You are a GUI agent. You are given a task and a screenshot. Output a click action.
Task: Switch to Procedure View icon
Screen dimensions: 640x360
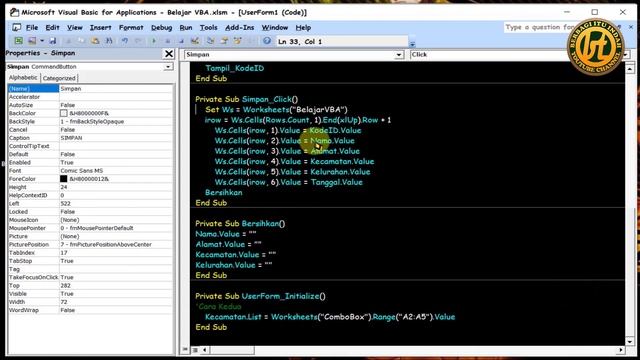pos(186,350)
